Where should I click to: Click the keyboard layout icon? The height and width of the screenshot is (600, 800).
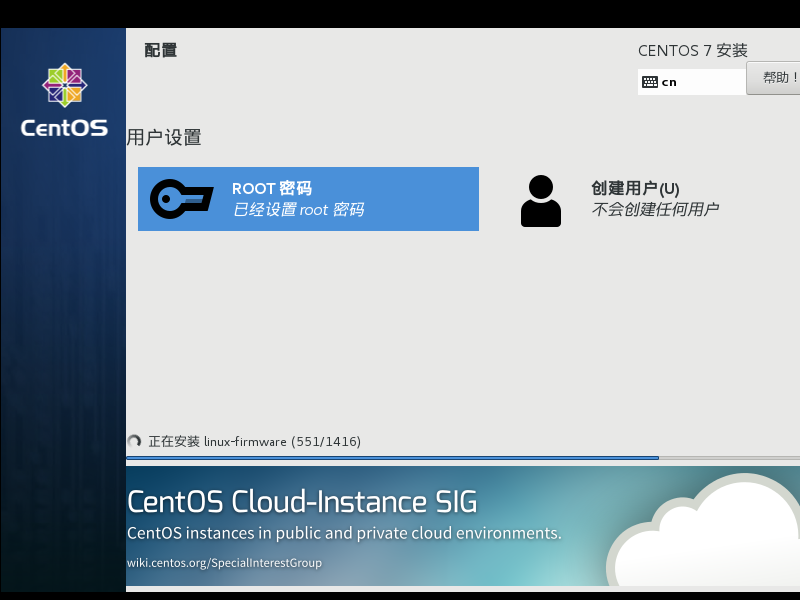point(650,82)
